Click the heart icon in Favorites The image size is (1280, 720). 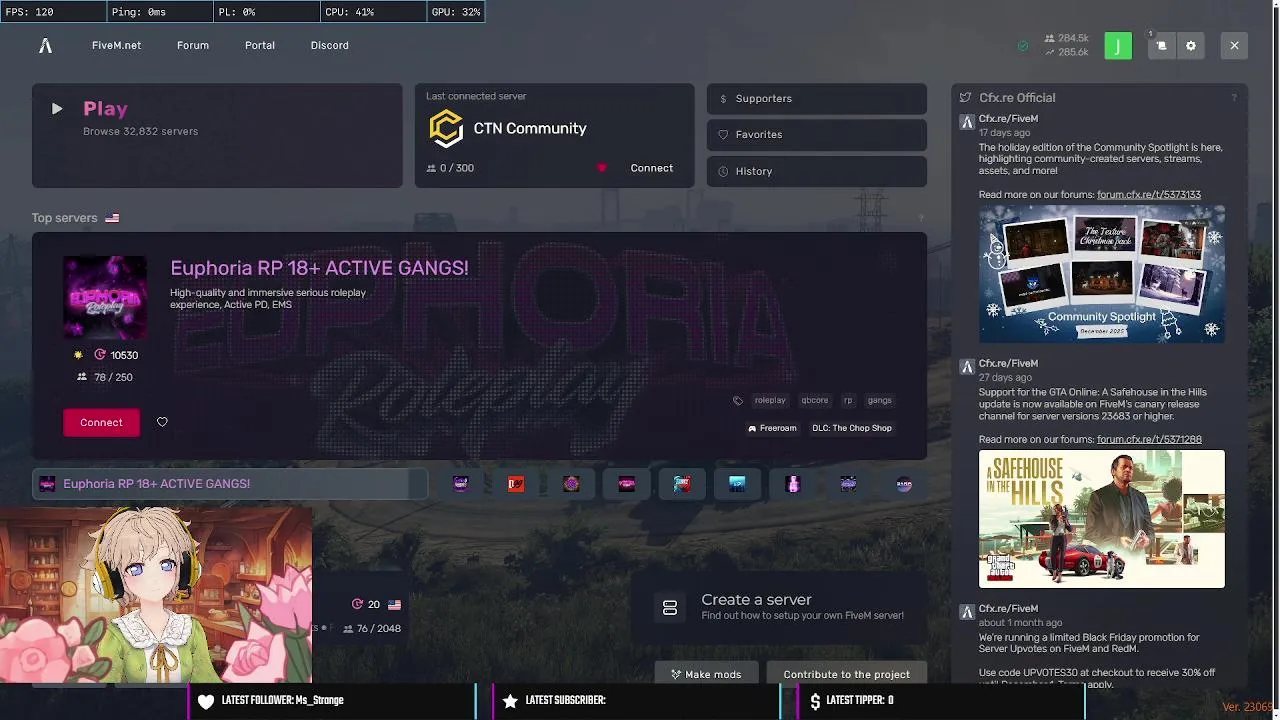coord(723,135)
